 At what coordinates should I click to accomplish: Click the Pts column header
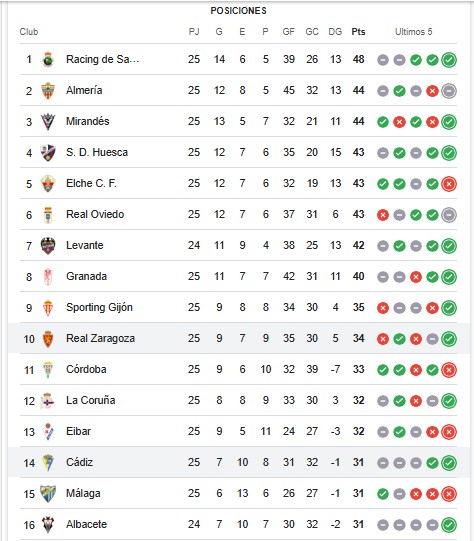358,32
